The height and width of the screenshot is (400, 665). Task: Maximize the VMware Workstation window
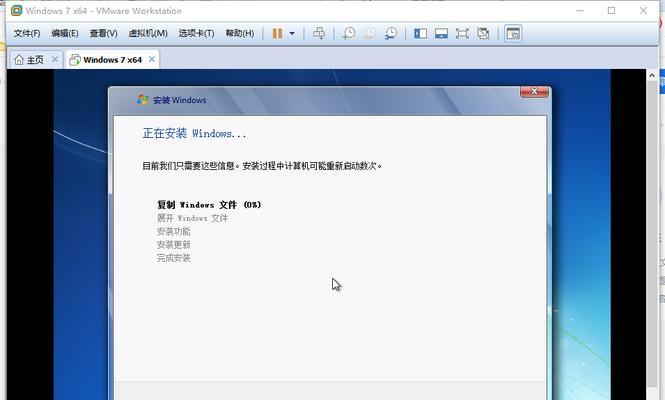coord(612,11)
